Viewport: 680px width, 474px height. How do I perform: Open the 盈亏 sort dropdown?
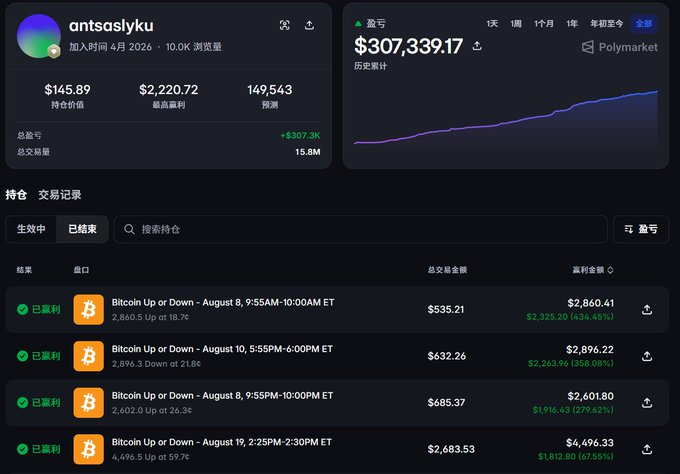(641, 229)
